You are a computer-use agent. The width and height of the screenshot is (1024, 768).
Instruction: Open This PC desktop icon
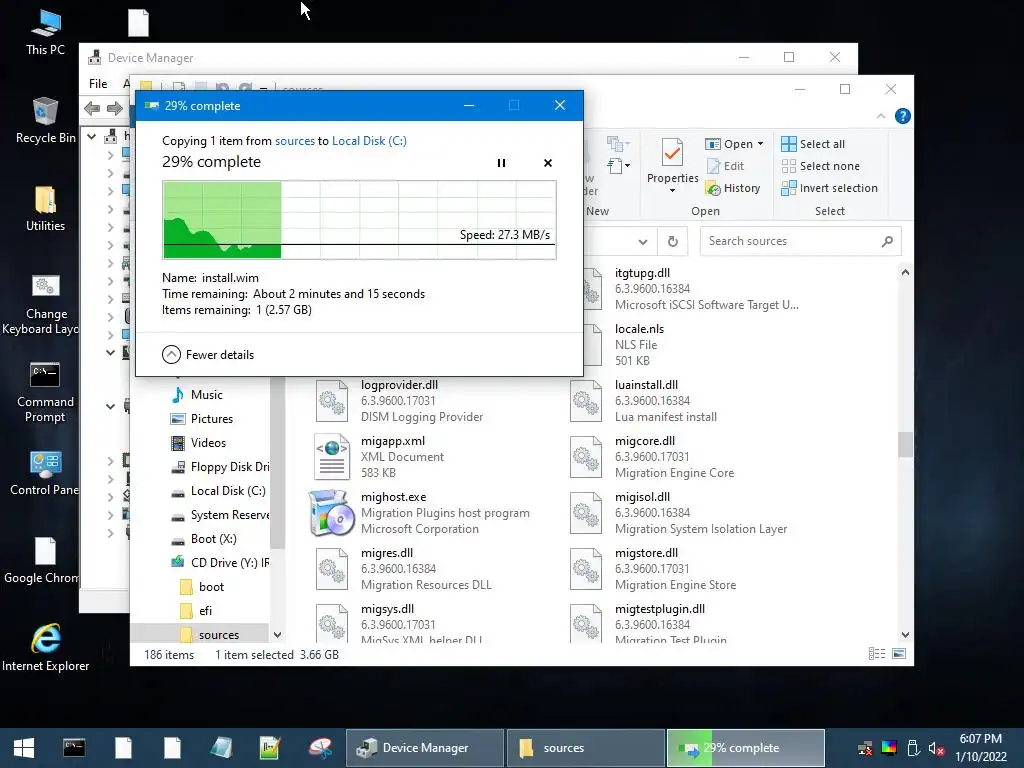click(x=45, y=33)
